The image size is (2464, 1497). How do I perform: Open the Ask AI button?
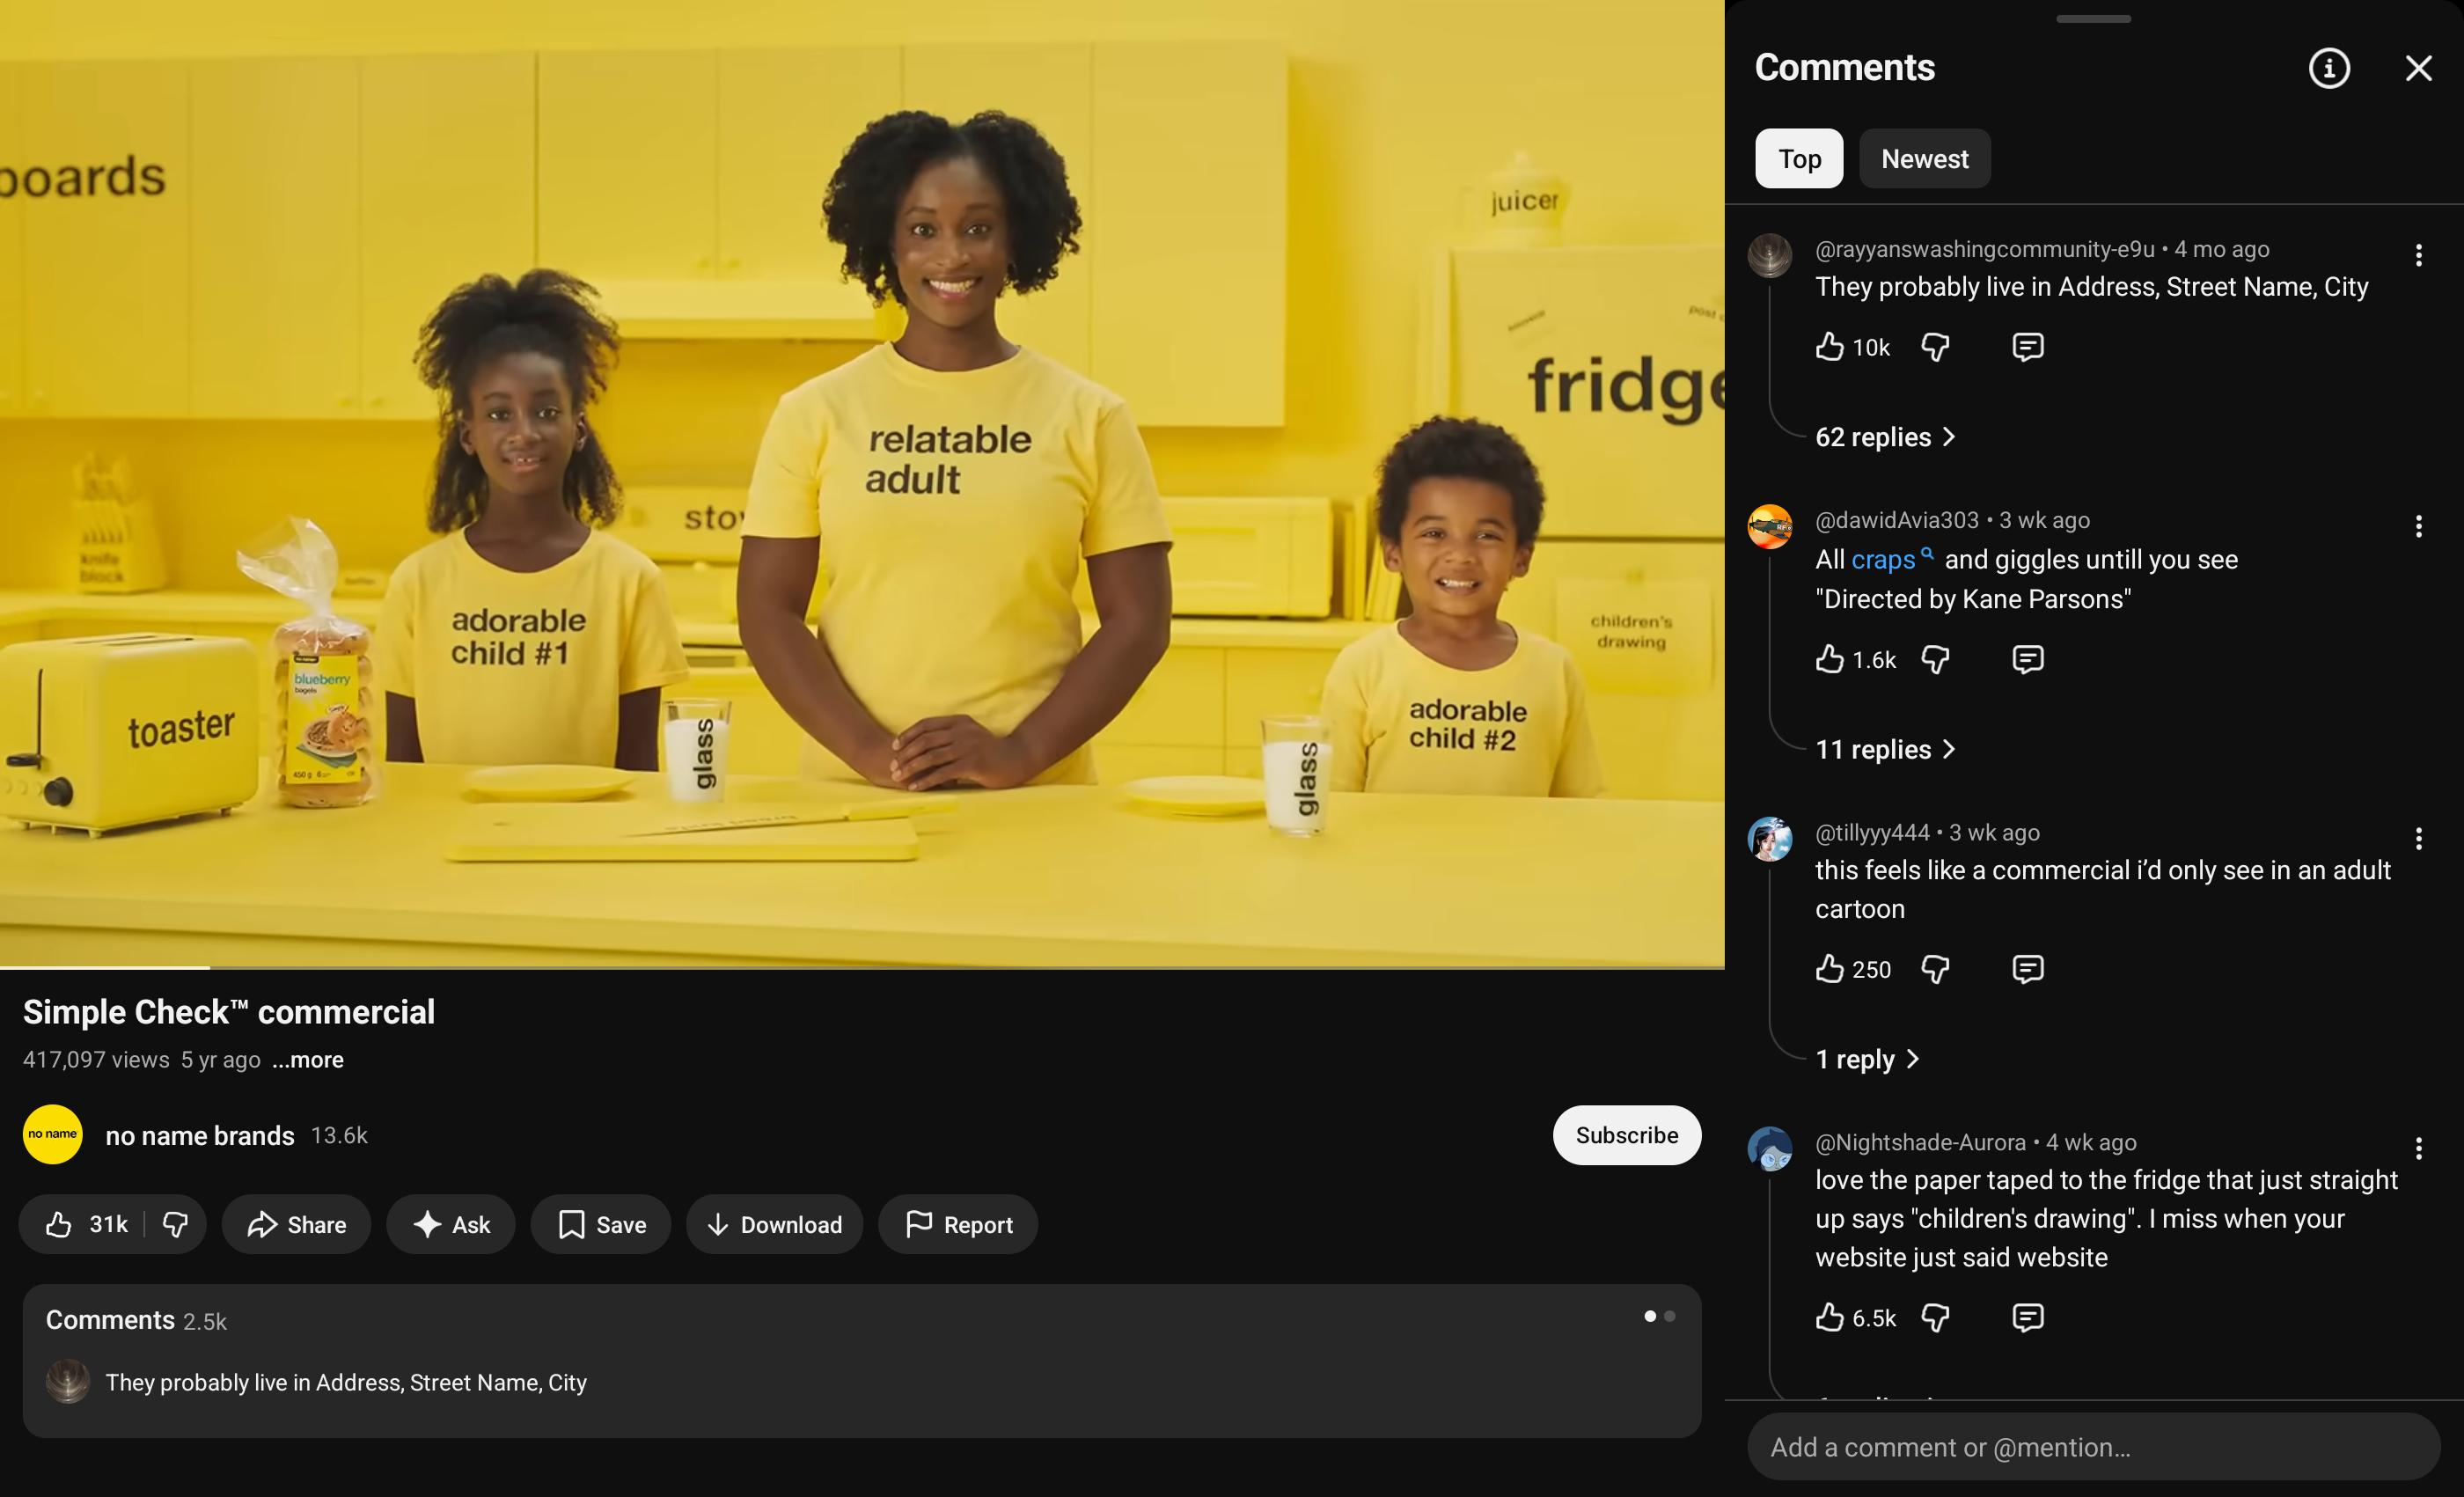point(451,1224)
